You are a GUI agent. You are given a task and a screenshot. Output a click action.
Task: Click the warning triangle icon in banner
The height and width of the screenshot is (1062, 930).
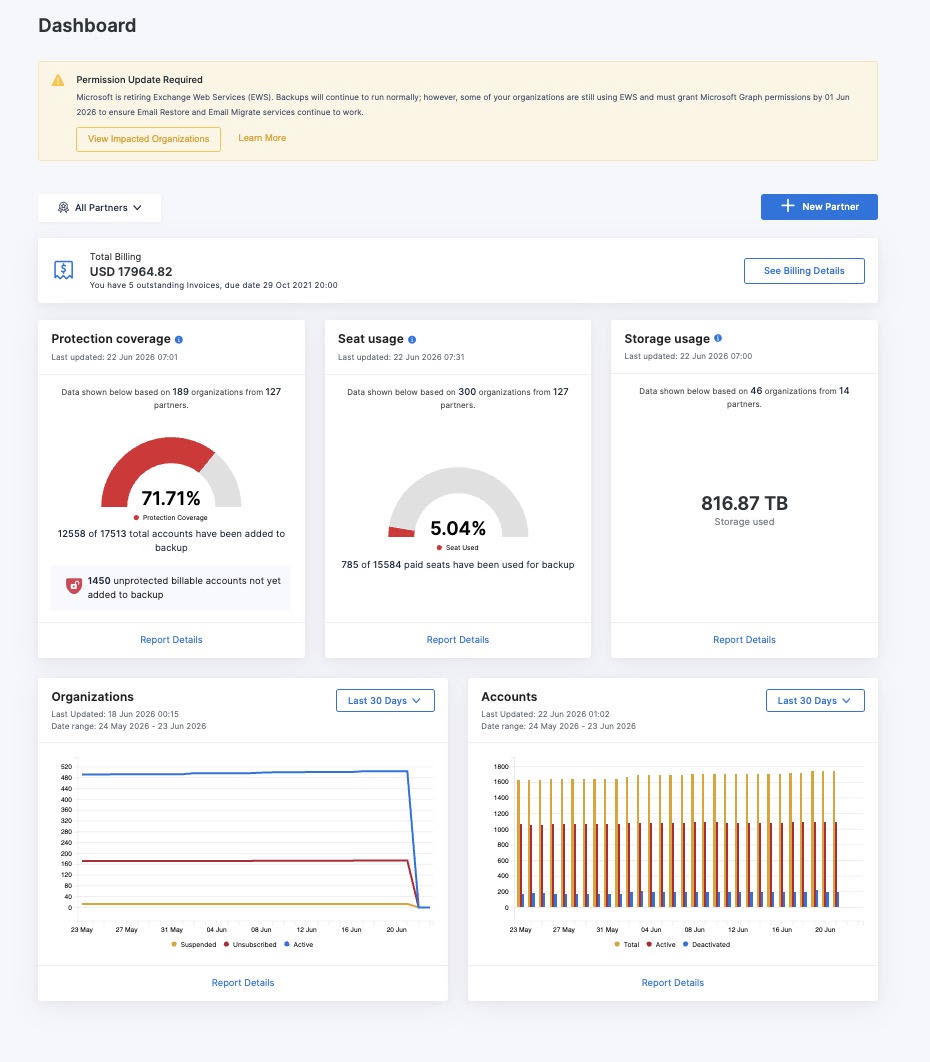click(58, 80)
